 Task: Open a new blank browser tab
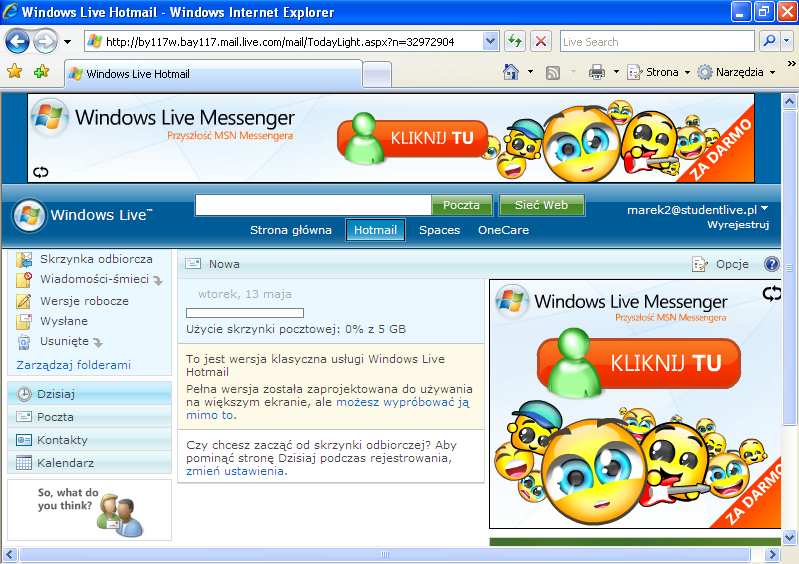click(x=377, y=75)
